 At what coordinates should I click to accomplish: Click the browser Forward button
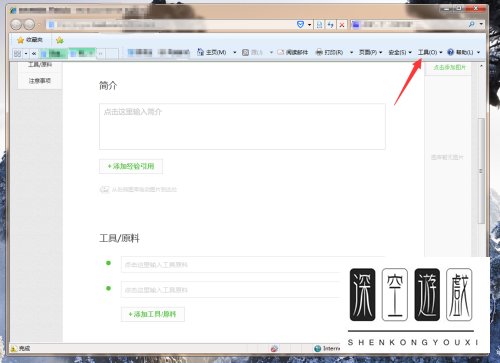[29, 24]
